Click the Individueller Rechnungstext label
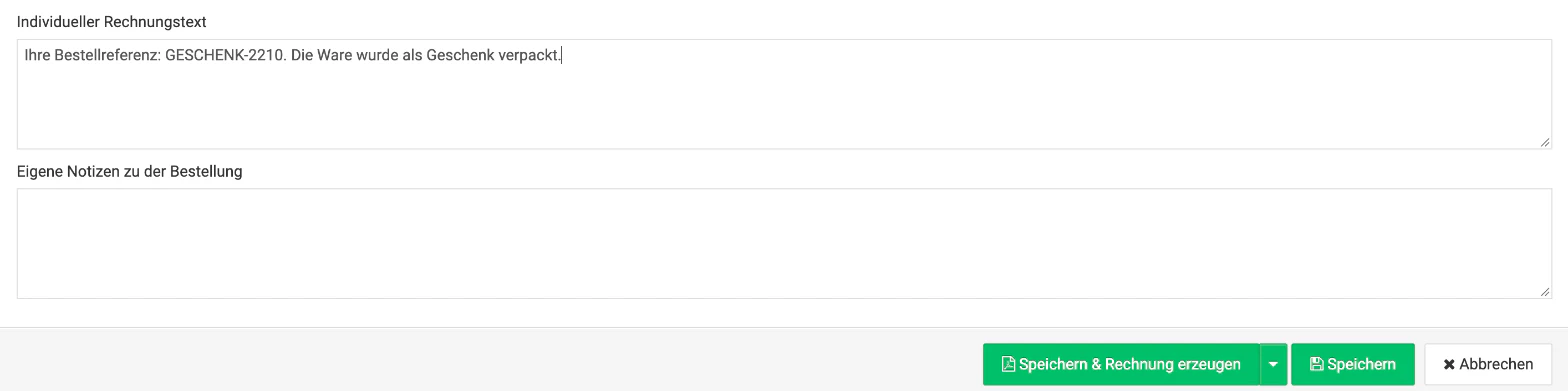This screenshot has width=1568, height=391. coord(112,21)
